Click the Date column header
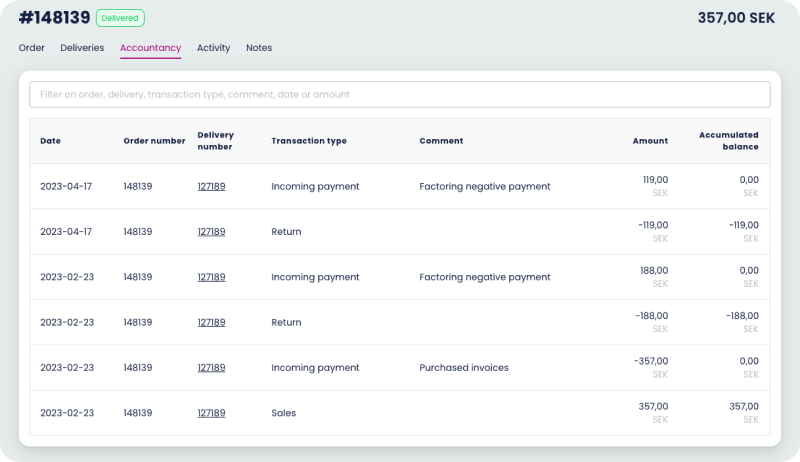 (50, 141)
